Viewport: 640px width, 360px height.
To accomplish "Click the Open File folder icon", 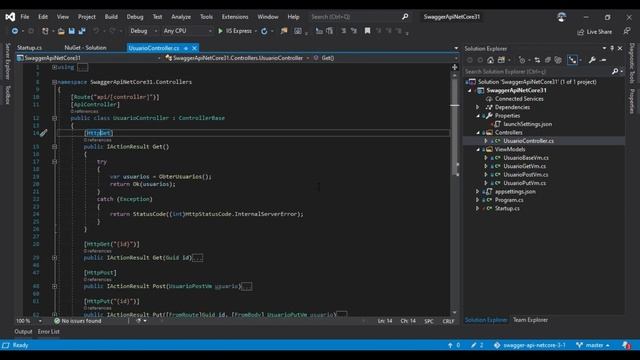I will [x=61, y=31].
